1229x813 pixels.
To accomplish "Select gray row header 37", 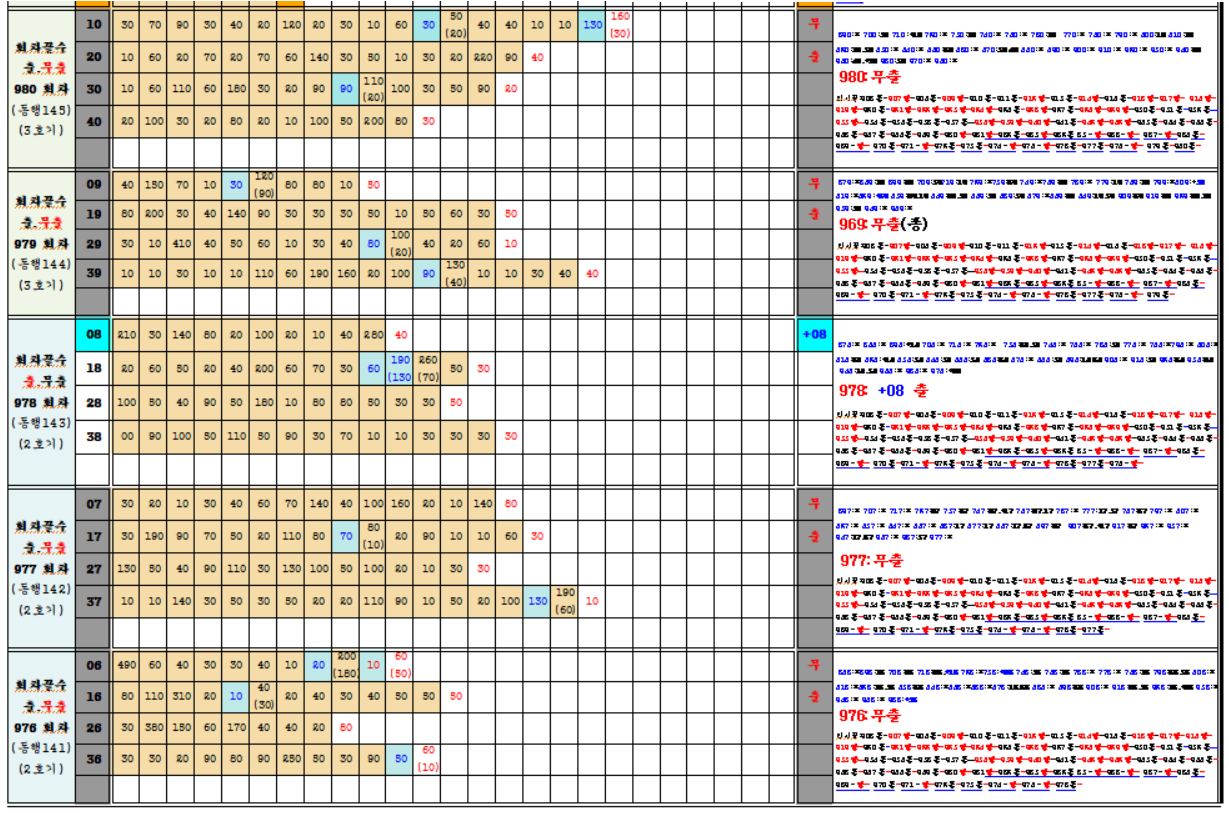I will coord(93,601).
